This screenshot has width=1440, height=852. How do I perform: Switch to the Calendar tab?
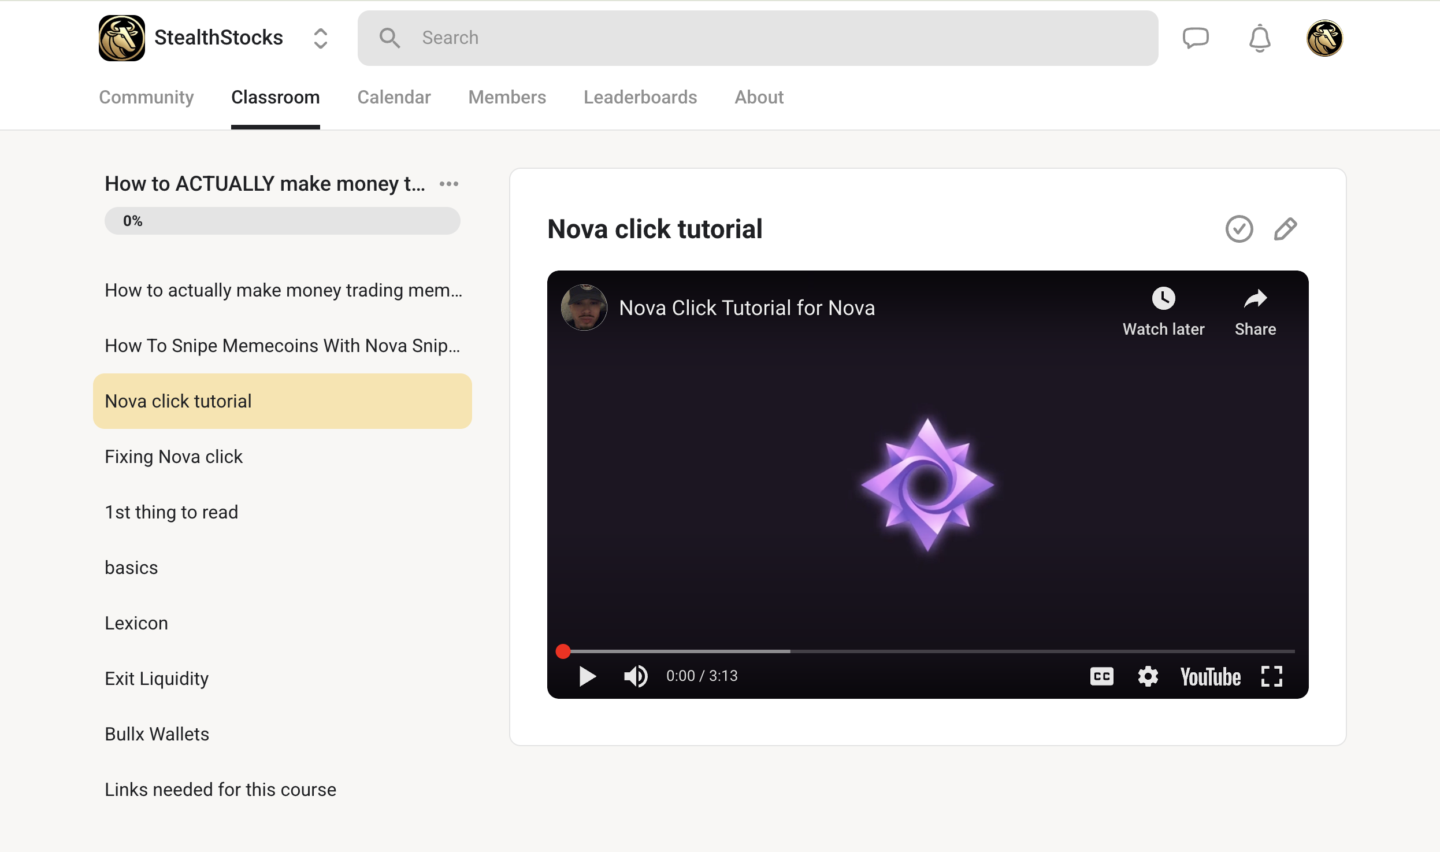[394, 97]
